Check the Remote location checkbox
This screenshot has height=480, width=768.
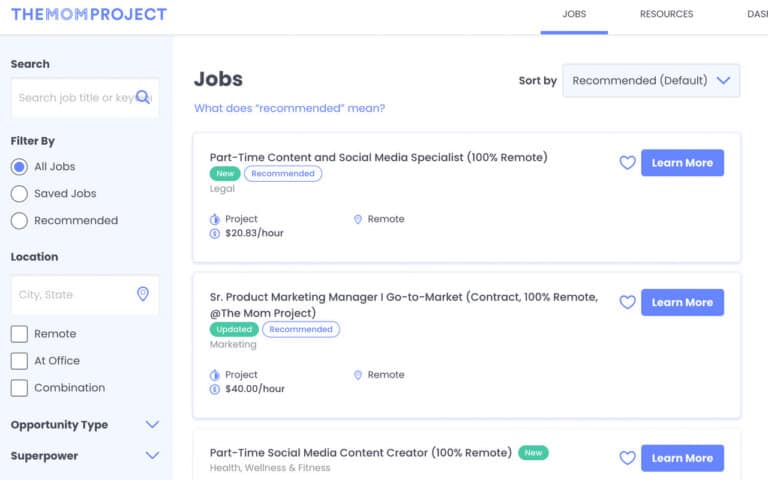click(x=19, y=334)
